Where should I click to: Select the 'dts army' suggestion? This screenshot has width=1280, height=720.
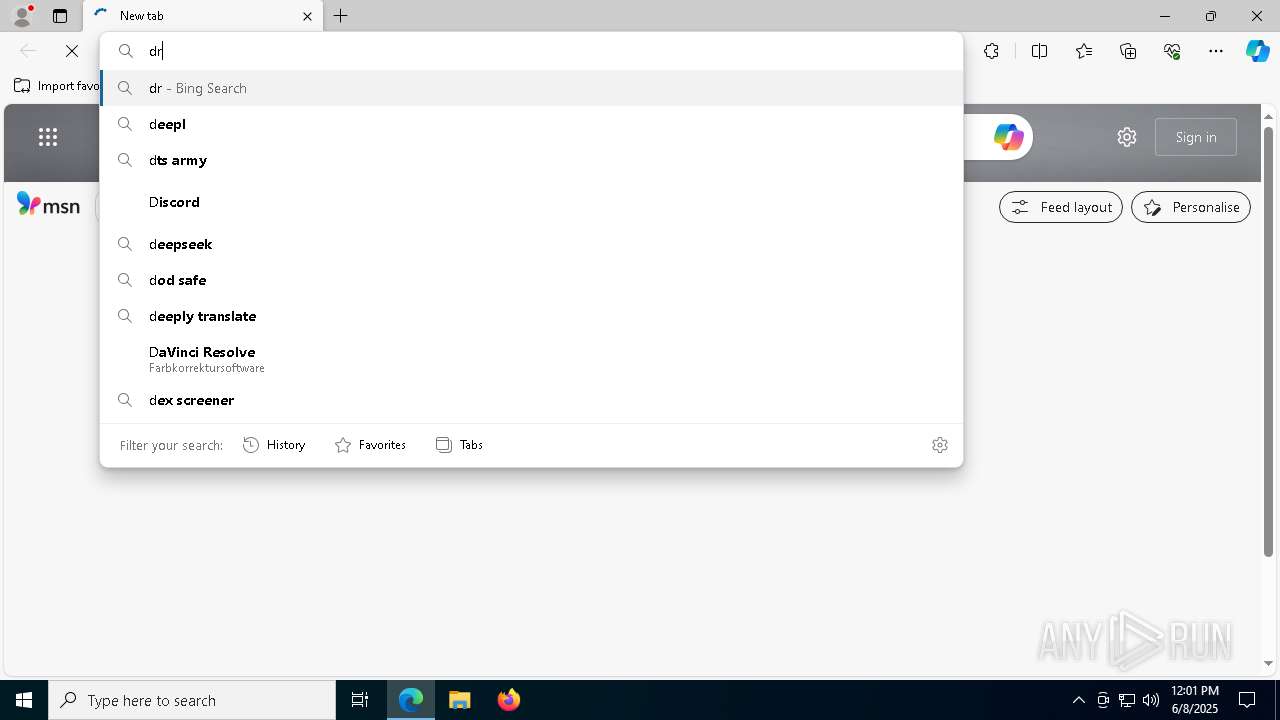click(531, 160)
